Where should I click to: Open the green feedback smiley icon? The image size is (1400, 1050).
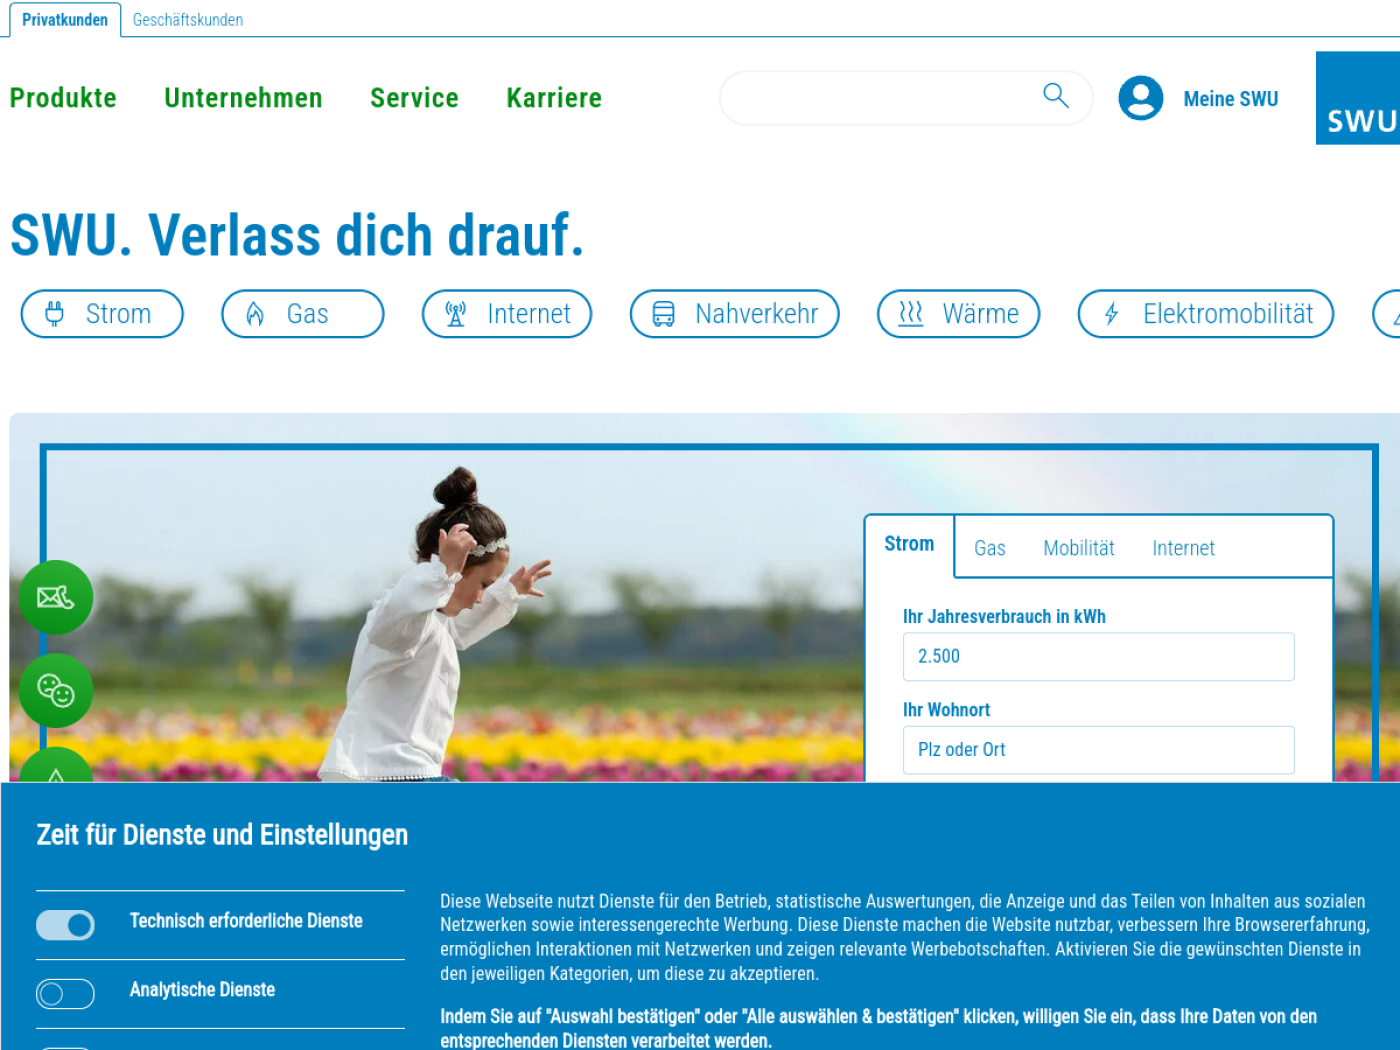pos(56,691)
